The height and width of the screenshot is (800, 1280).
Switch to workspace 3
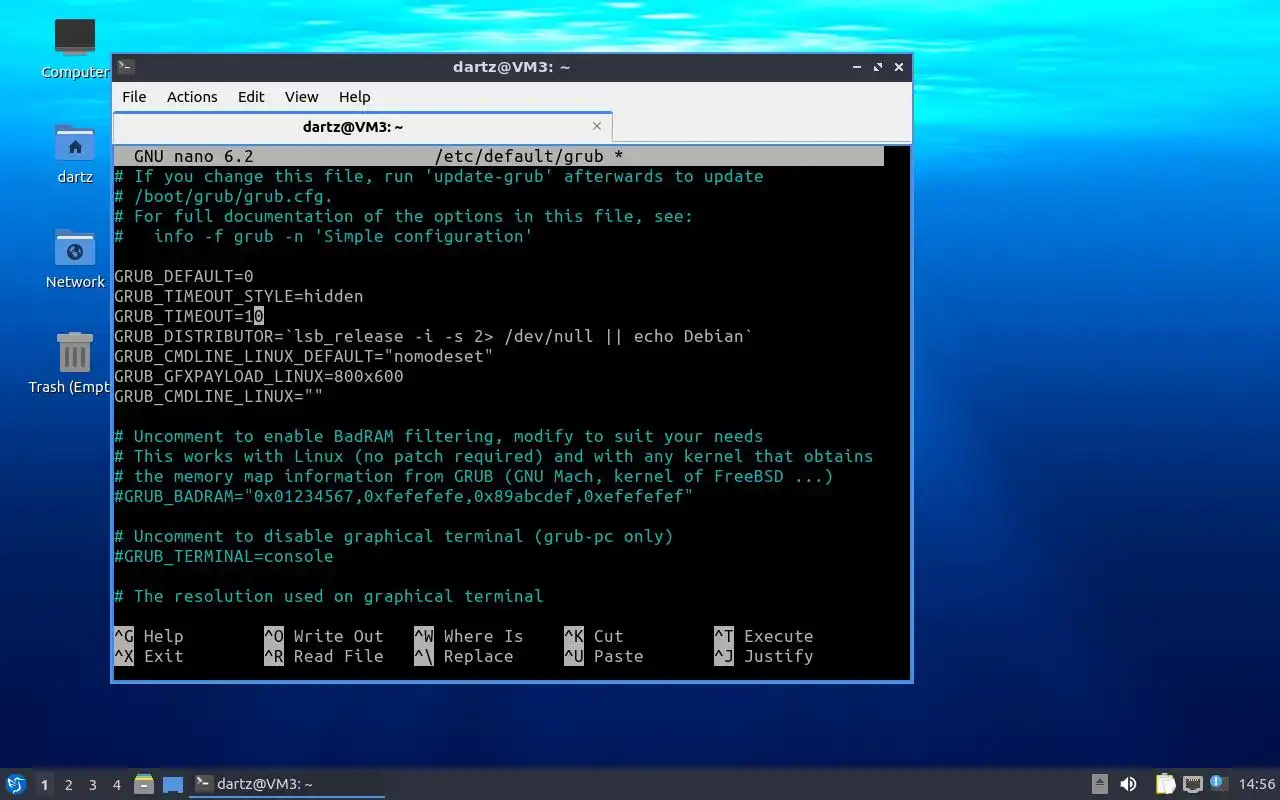(92, 785)
